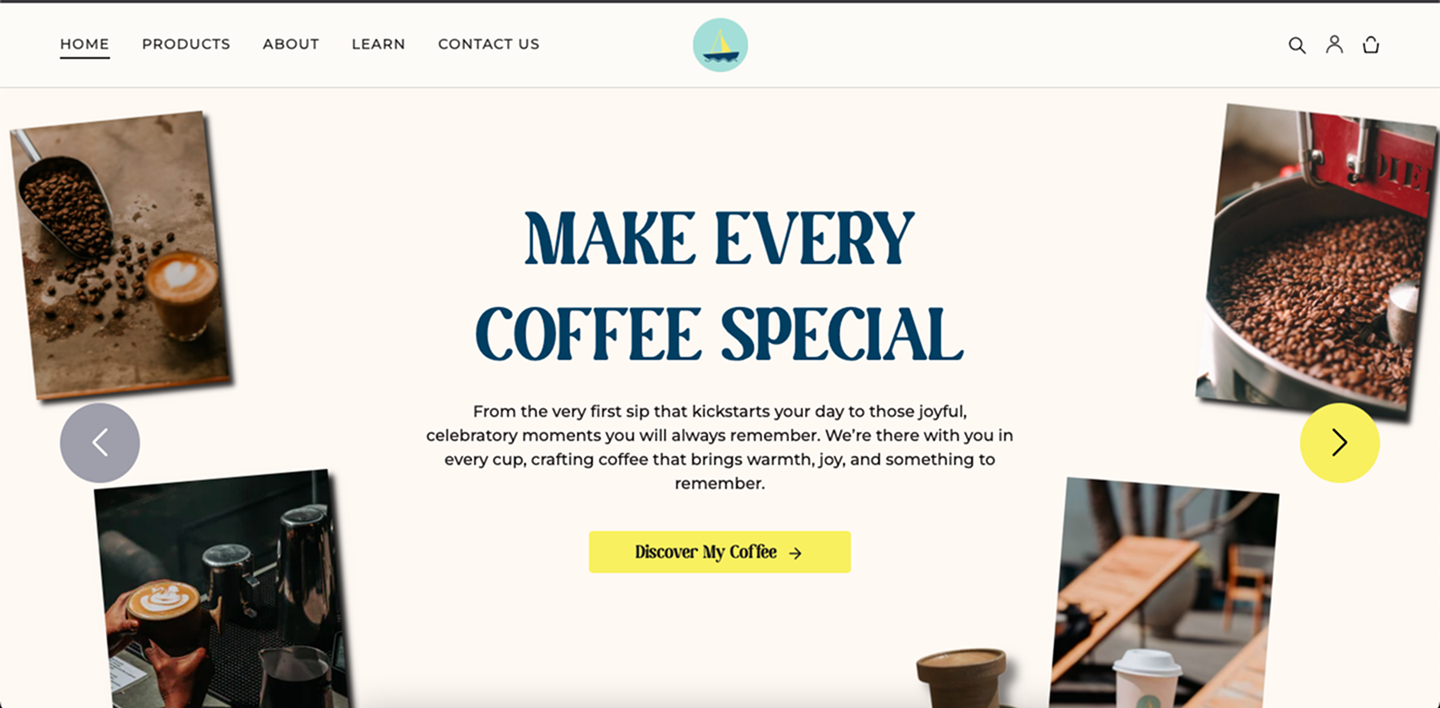The width and height of the screenshot is (1440, 708).
Task: Open the PRODUCTS menu item
Action: point(186,44)
